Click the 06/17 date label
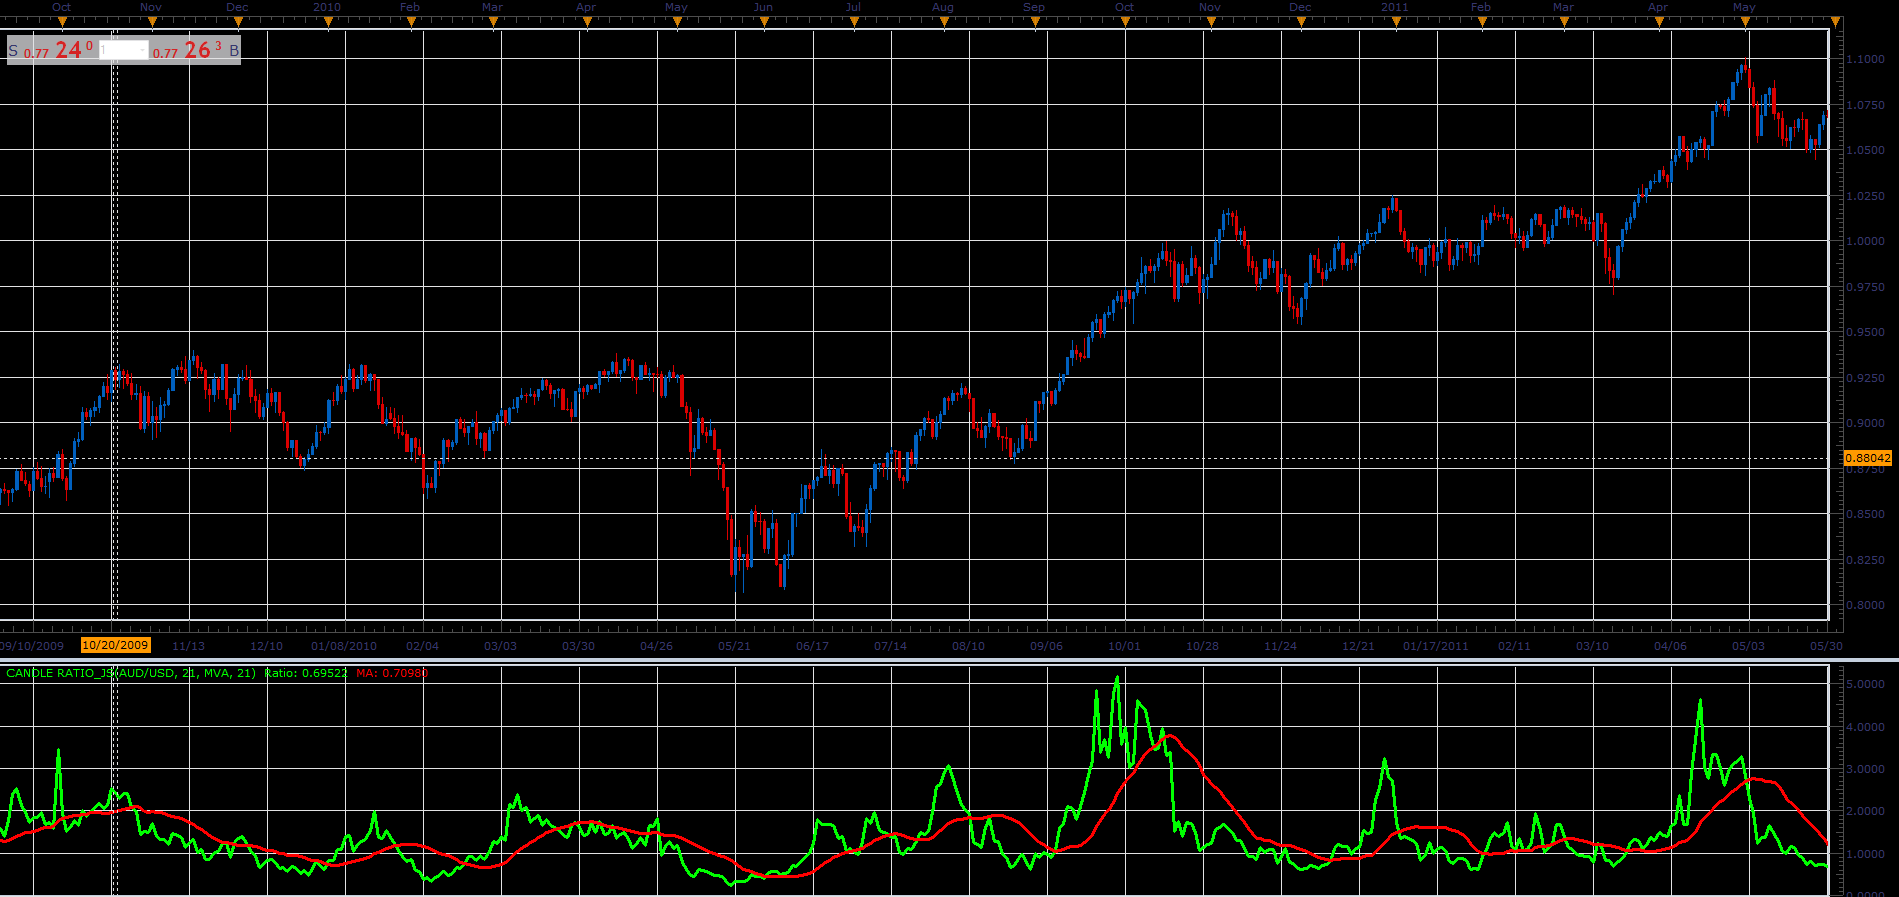The height and width of the screenshot is (897, 1899). coord(813,646)
